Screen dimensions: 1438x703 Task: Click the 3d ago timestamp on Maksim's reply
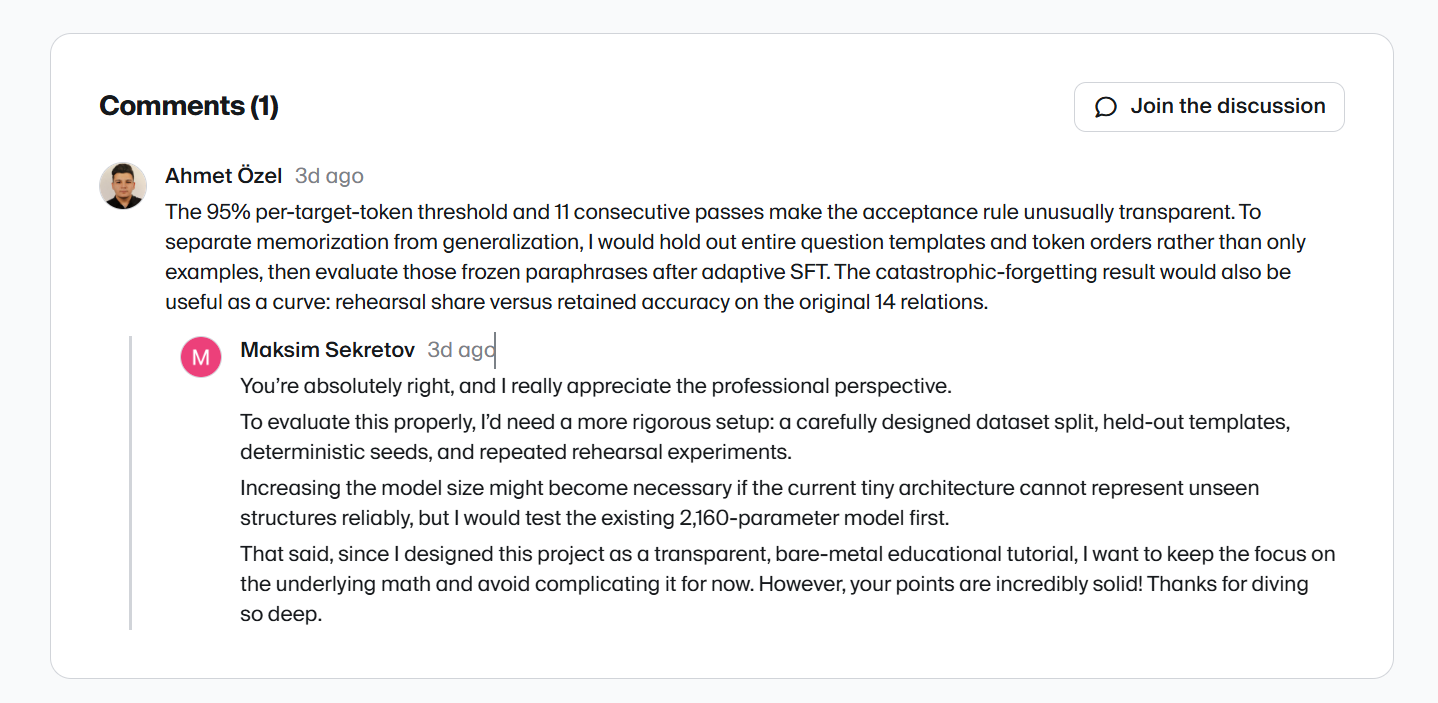coord(461,350)
